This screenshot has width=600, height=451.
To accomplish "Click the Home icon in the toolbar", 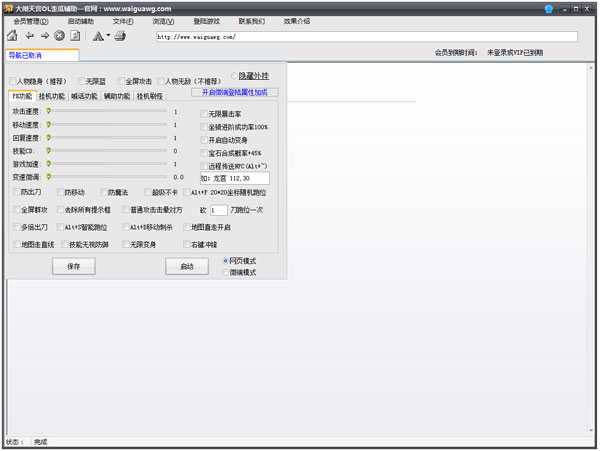I will point(12,36).
